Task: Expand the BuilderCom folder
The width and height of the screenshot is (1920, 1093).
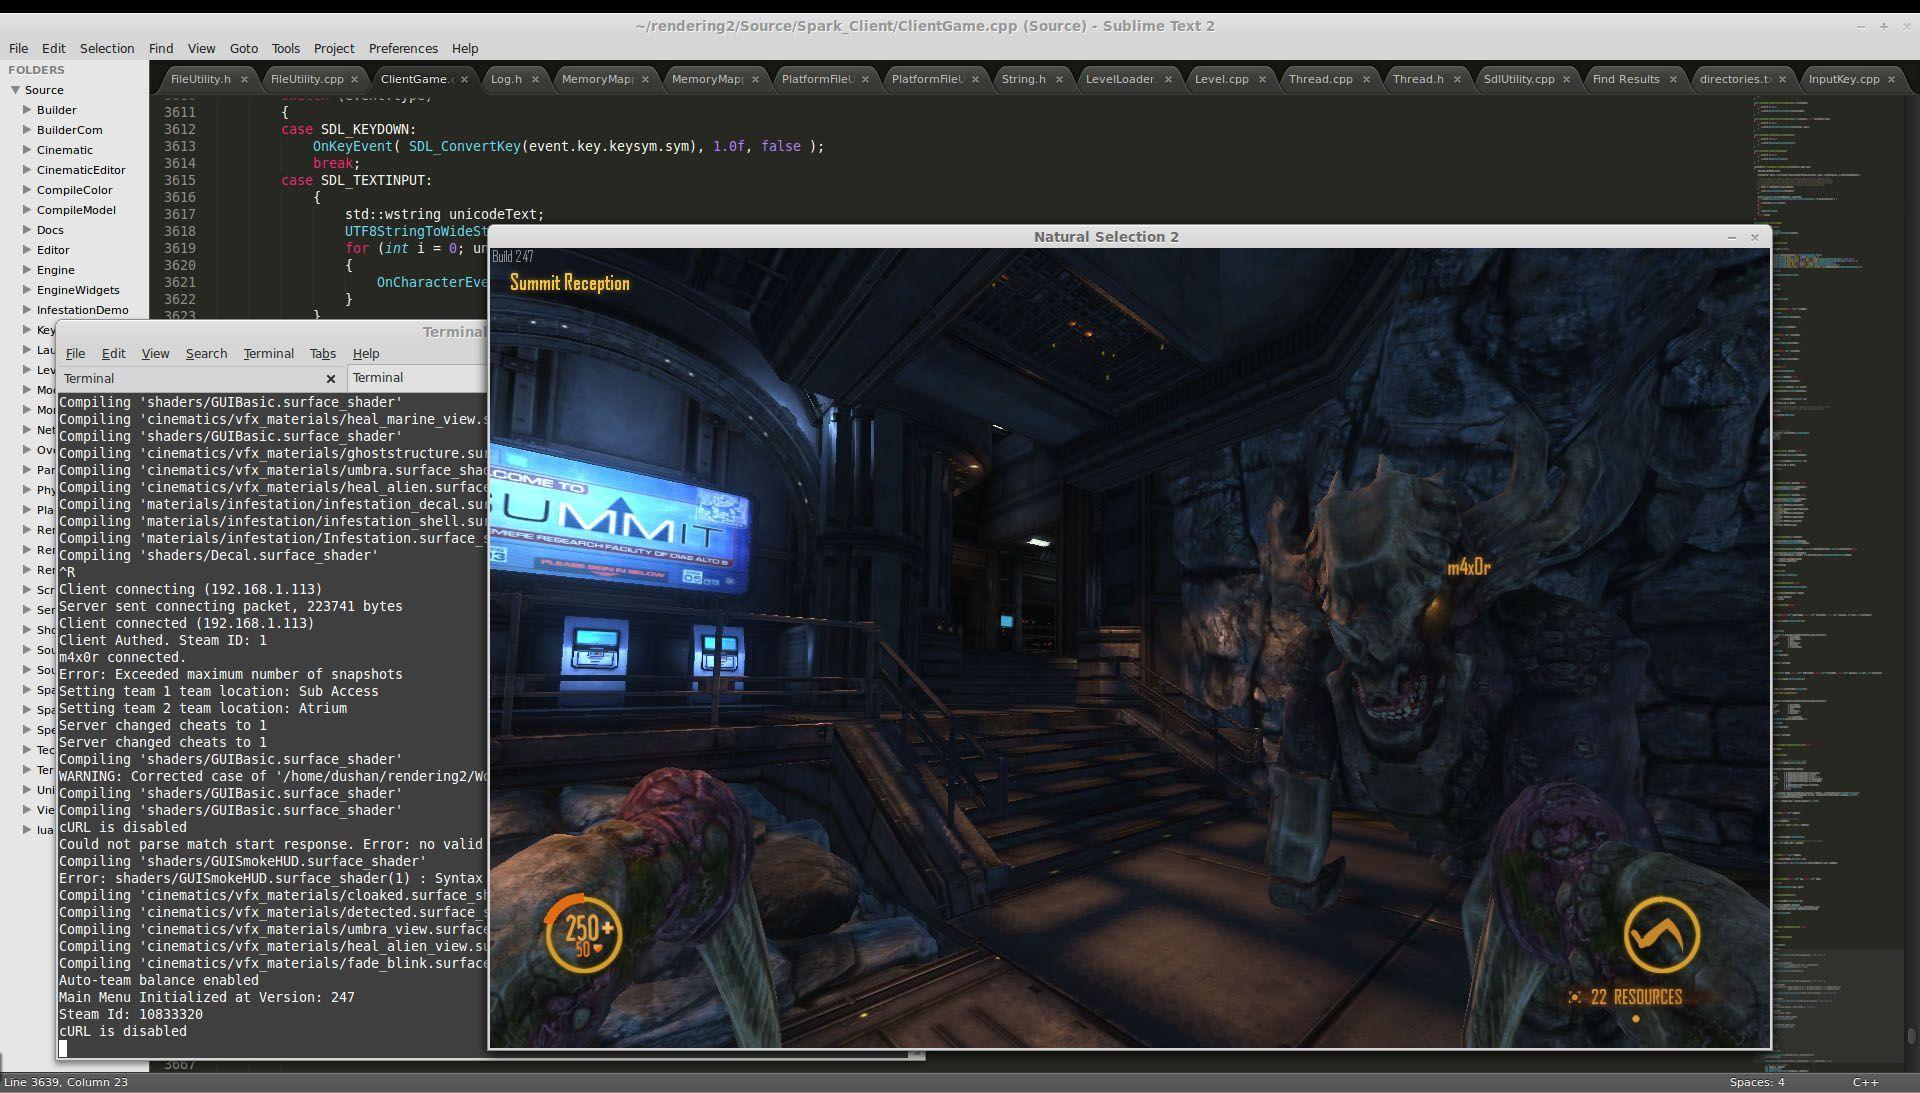Action: tap(27, 130)
